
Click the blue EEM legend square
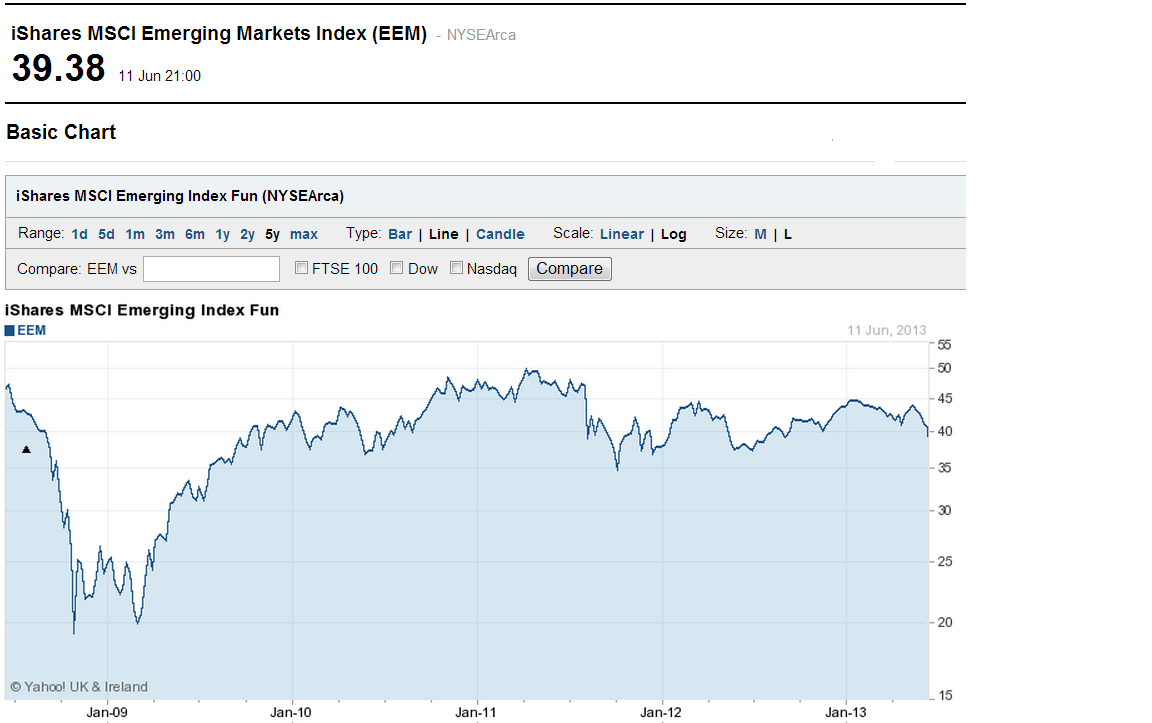[10, 330]
